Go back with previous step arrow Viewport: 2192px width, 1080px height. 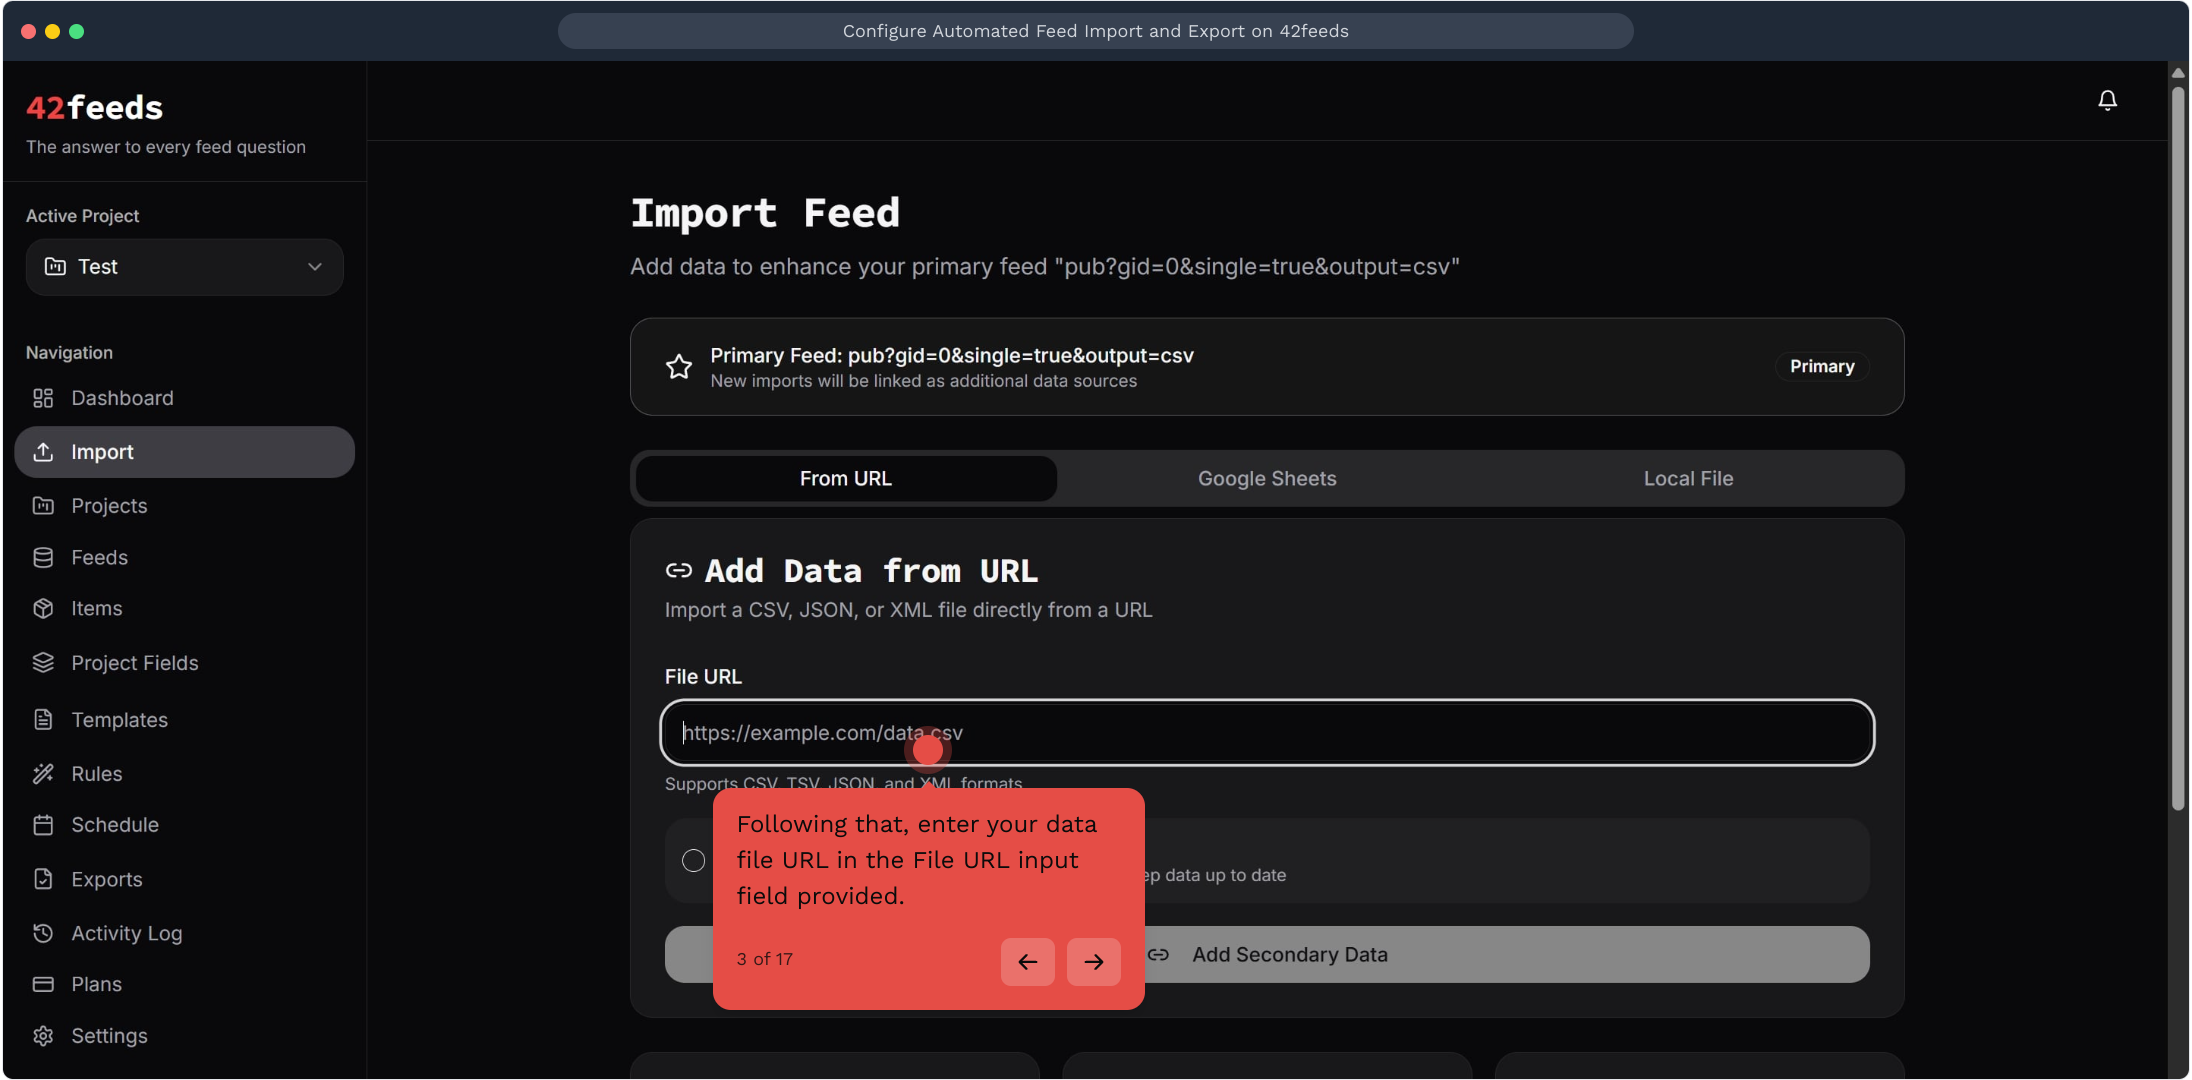tap(1027, 962)
